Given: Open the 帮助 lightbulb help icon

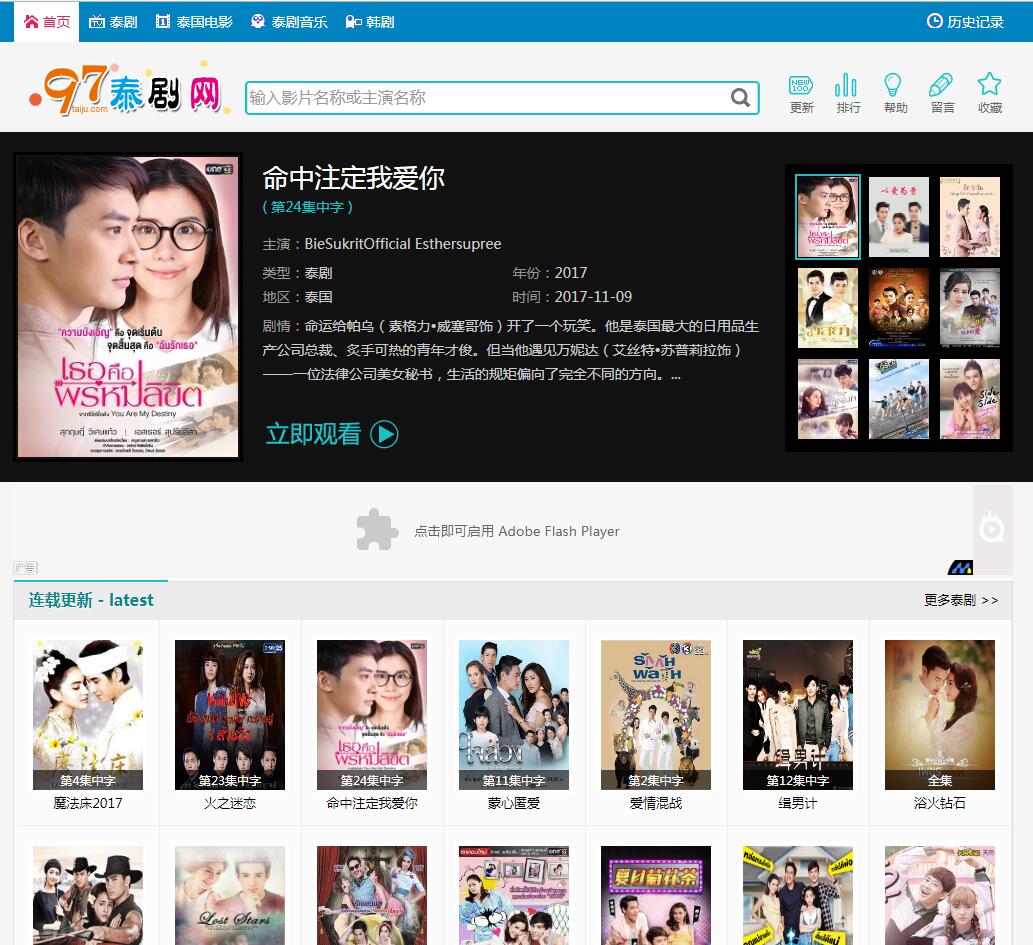Looking at the screenshot, I should pos(895,94).
